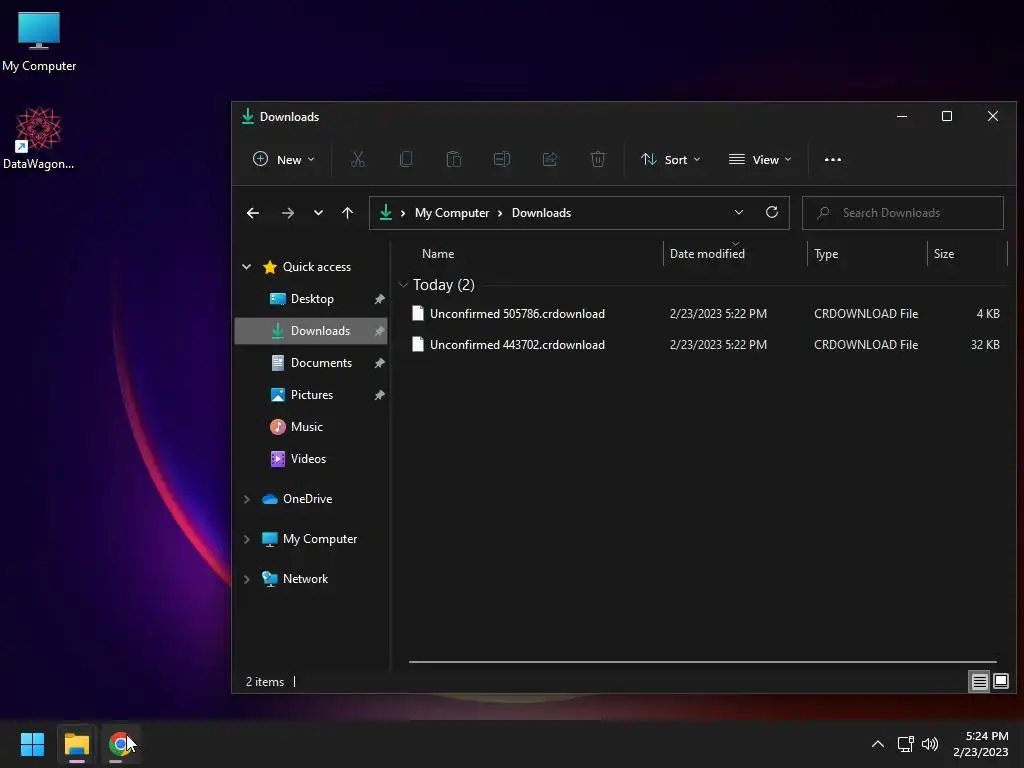Click file icon of Unconfirmed 443702.crdownload
The height and width of the screenshot is (768, 1024).
[x=418, y=345]
